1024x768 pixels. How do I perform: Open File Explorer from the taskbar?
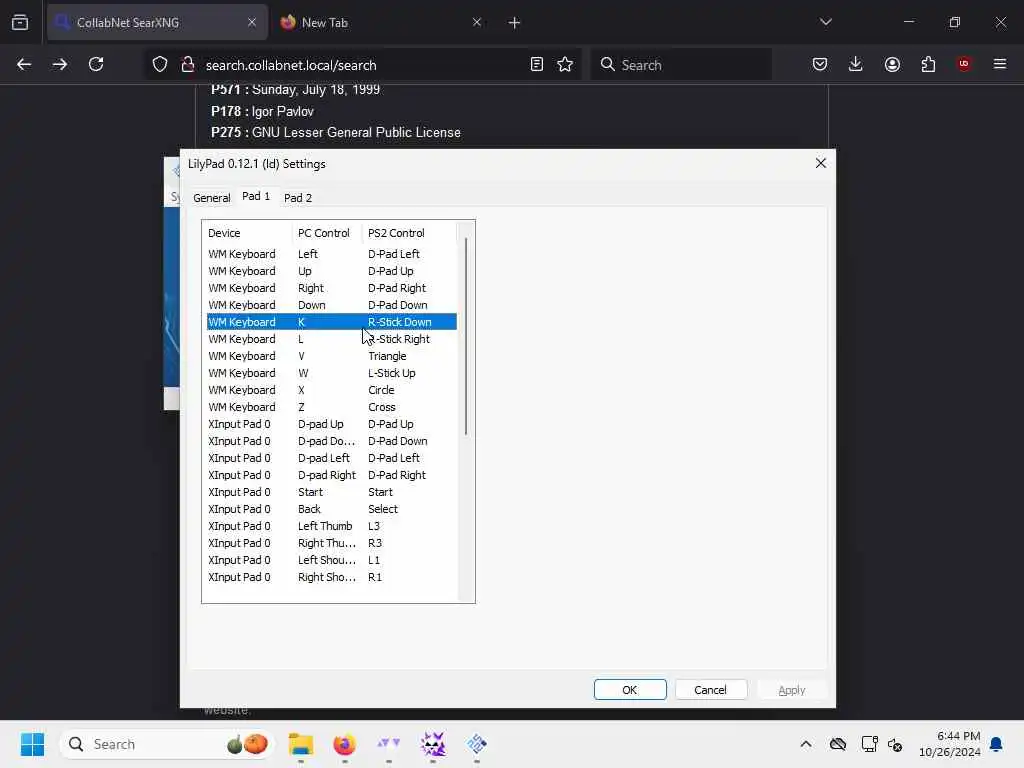tap(301, 744)
